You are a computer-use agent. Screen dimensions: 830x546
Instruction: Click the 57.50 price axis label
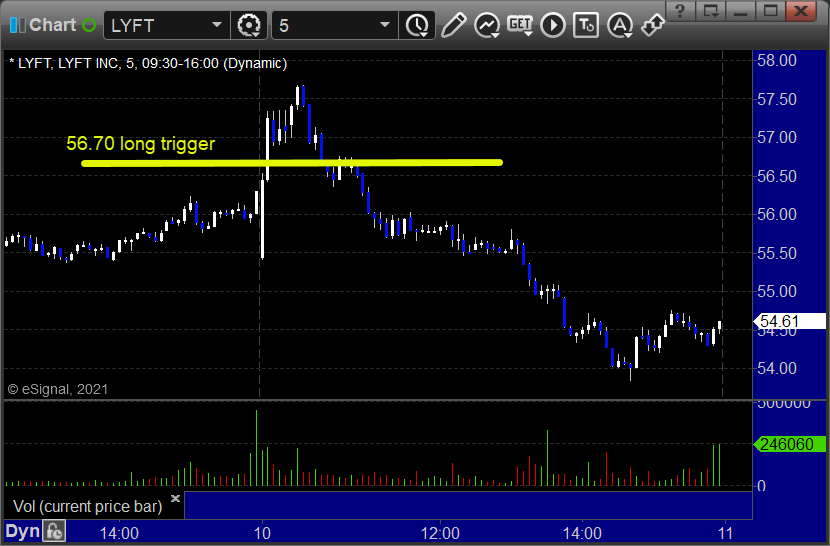(x=777, y=99)
